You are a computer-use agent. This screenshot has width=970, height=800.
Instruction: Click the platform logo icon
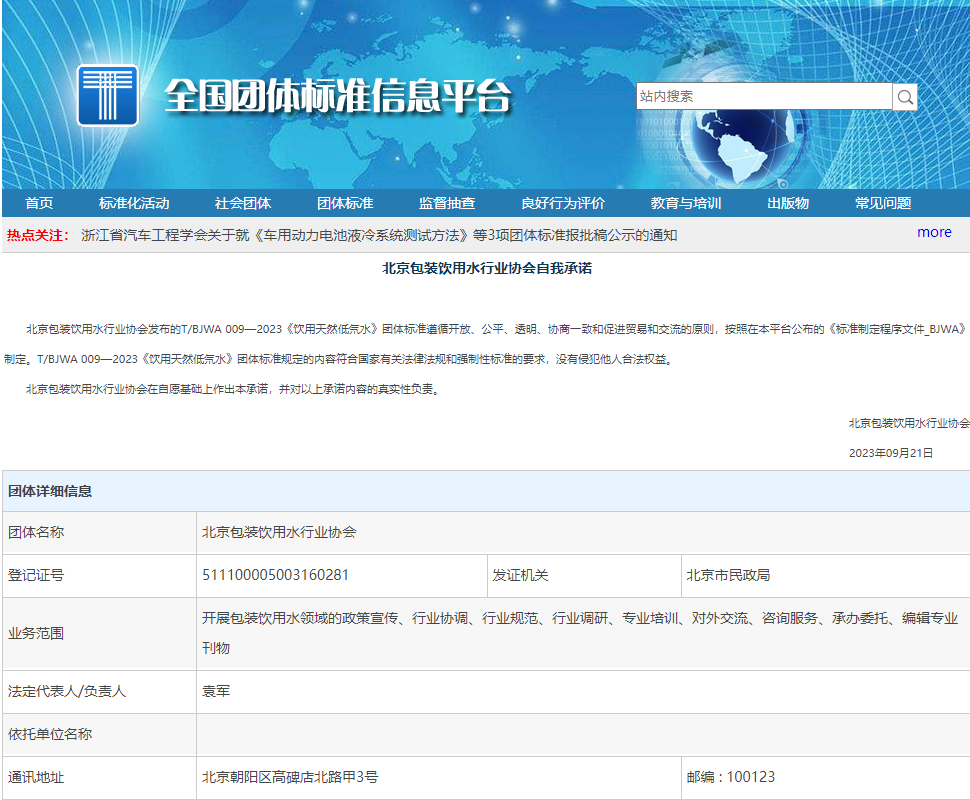108,95
